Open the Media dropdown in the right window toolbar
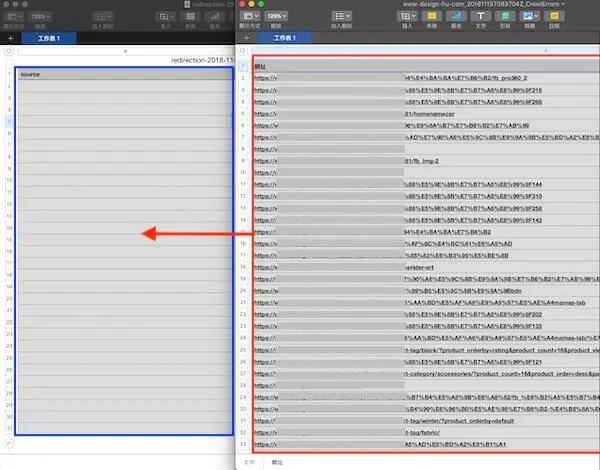Image resolution: width=600 pixels, height=470 pixels. 530,16
